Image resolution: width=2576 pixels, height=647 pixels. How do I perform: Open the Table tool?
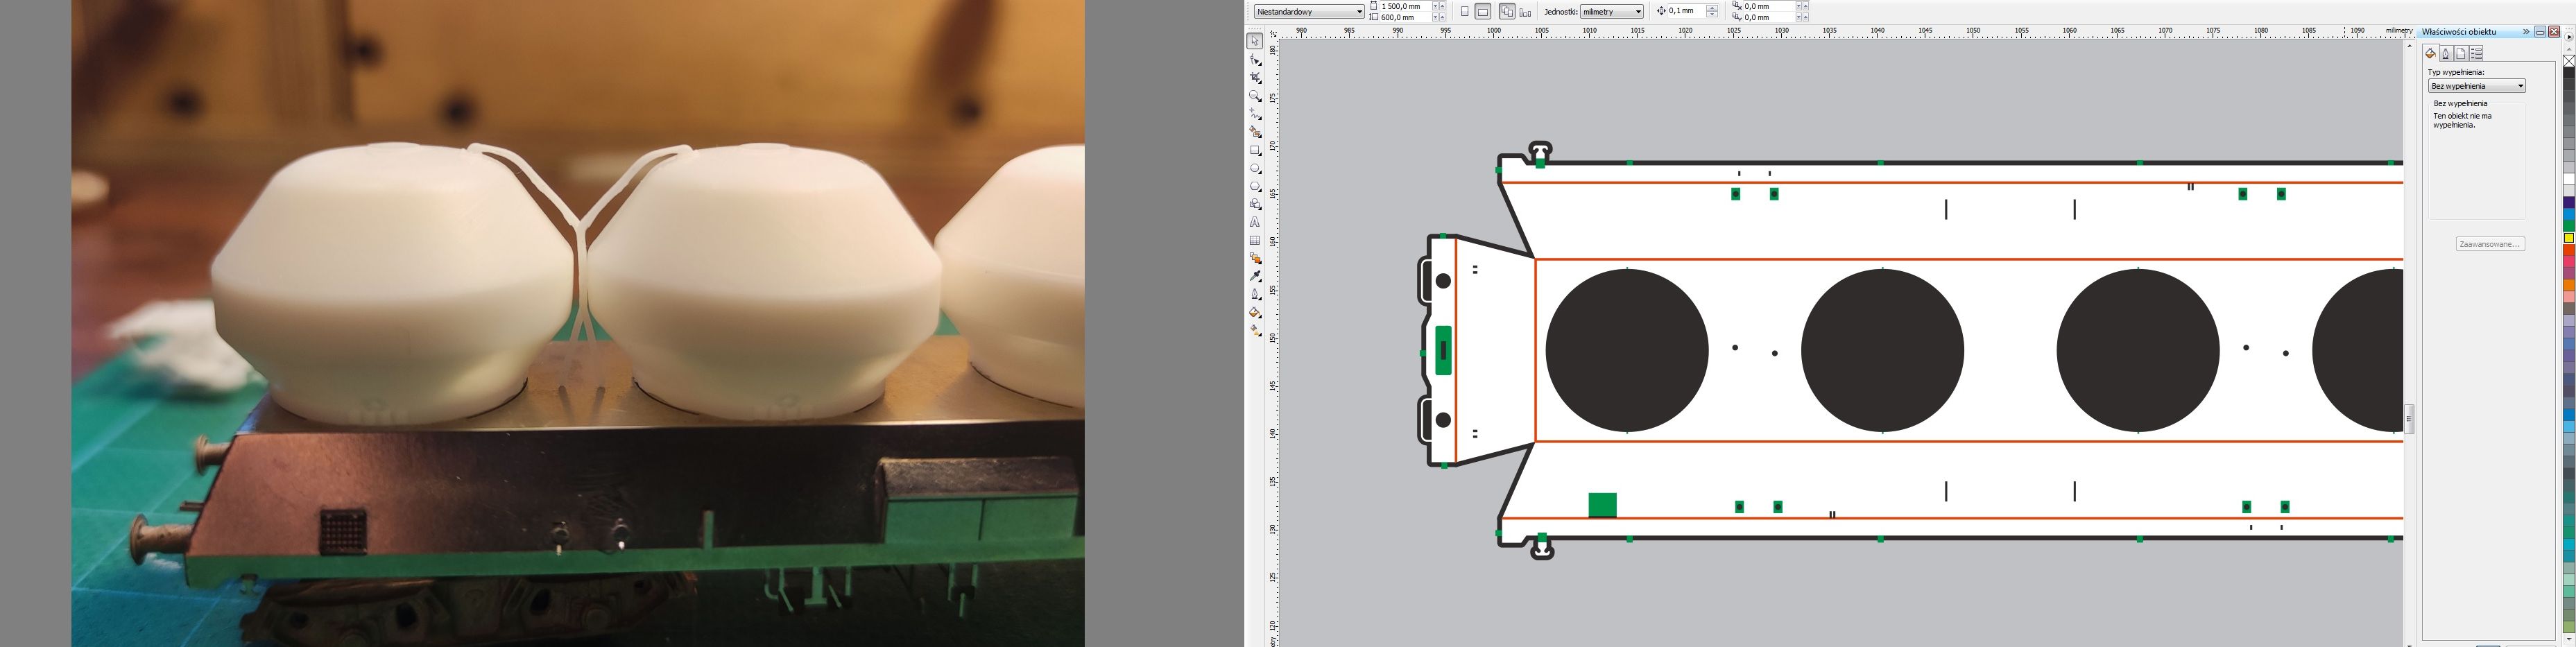[1255, 241]
